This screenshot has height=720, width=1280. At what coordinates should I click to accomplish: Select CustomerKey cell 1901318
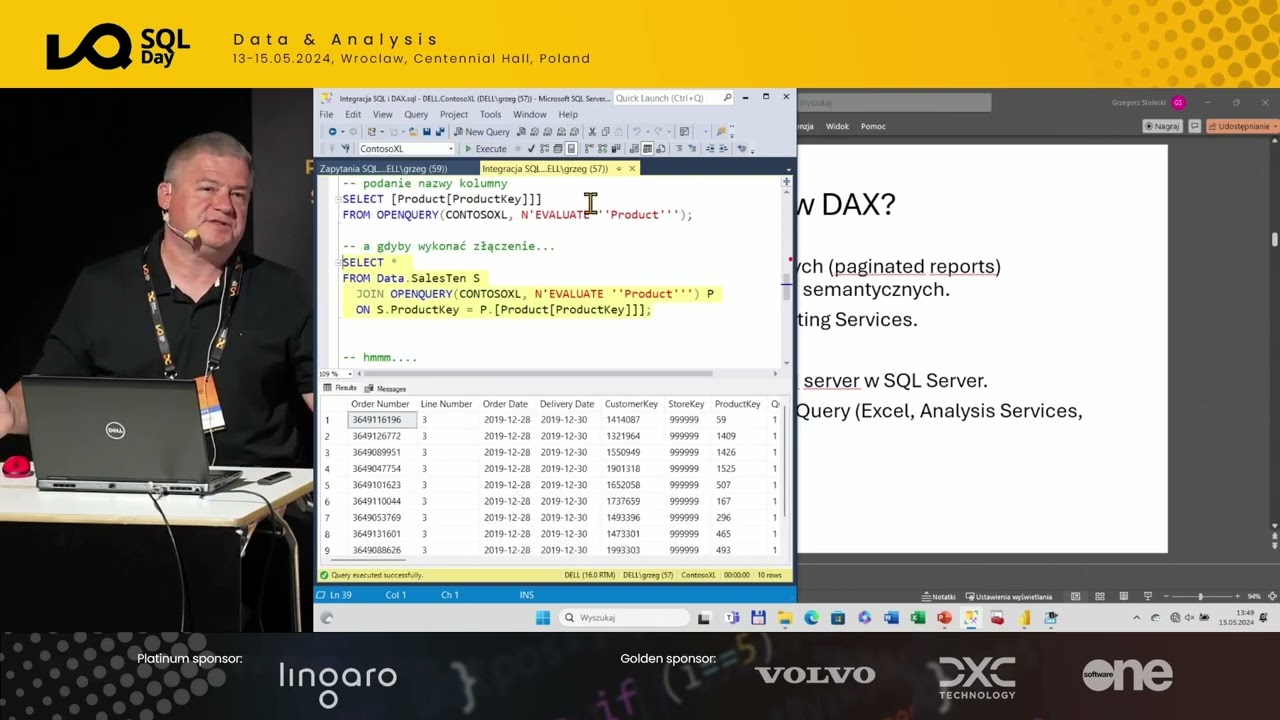(631, 469)
